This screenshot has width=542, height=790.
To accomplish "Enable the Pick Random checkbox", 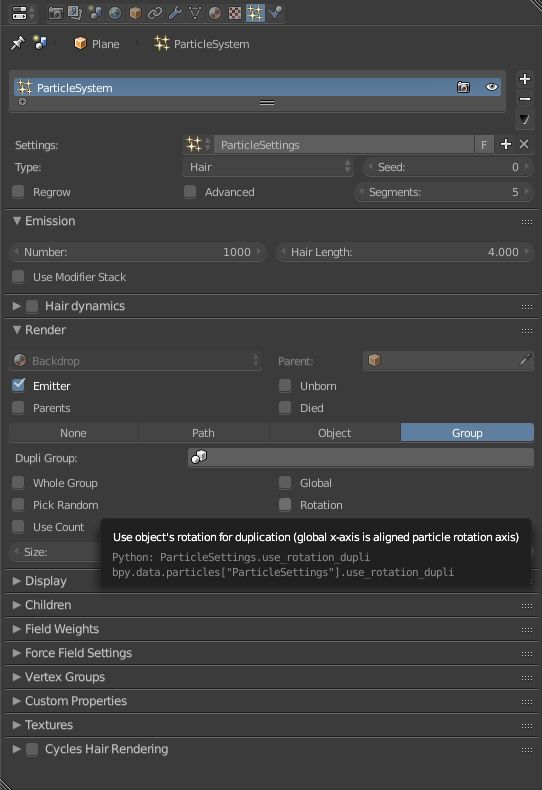I will point(19,505).
